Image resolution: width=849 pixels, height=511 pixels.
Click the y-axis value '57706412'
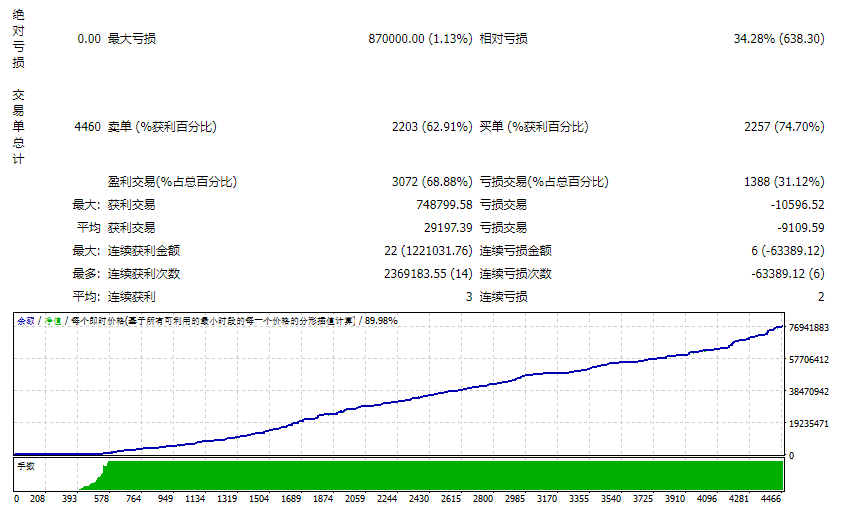pyautogui.click(x=809, y=359)
